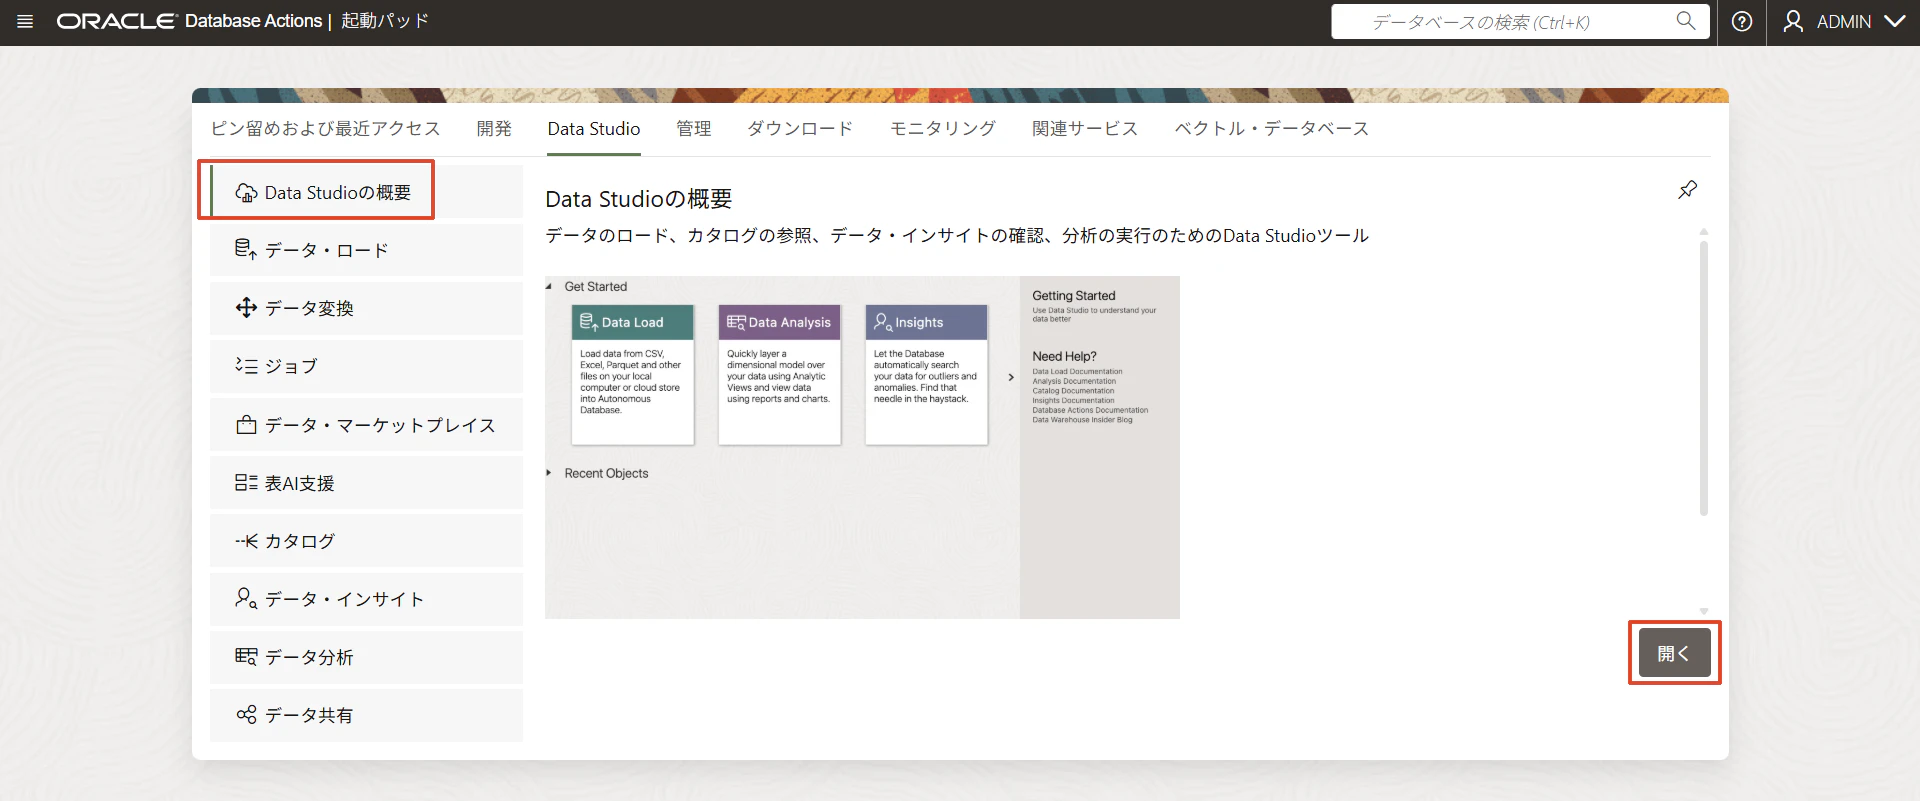
Task: Click the Insights card in preview
Action: 926,374
